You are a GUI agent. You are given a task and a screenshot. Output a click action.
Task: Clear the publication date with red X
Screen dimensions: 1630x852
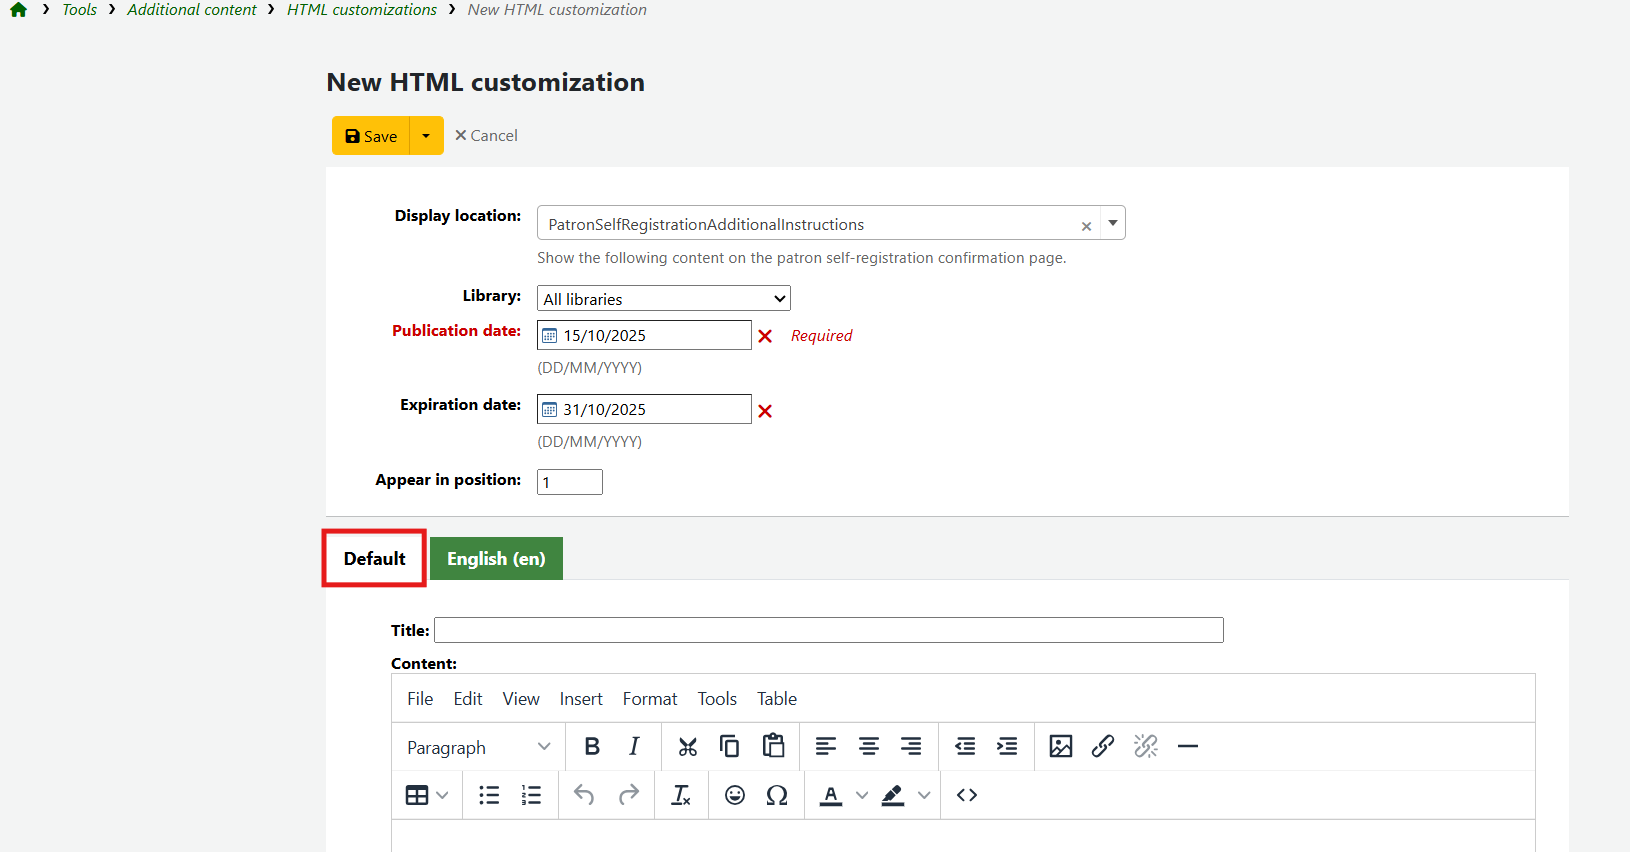tap(765, 336)
